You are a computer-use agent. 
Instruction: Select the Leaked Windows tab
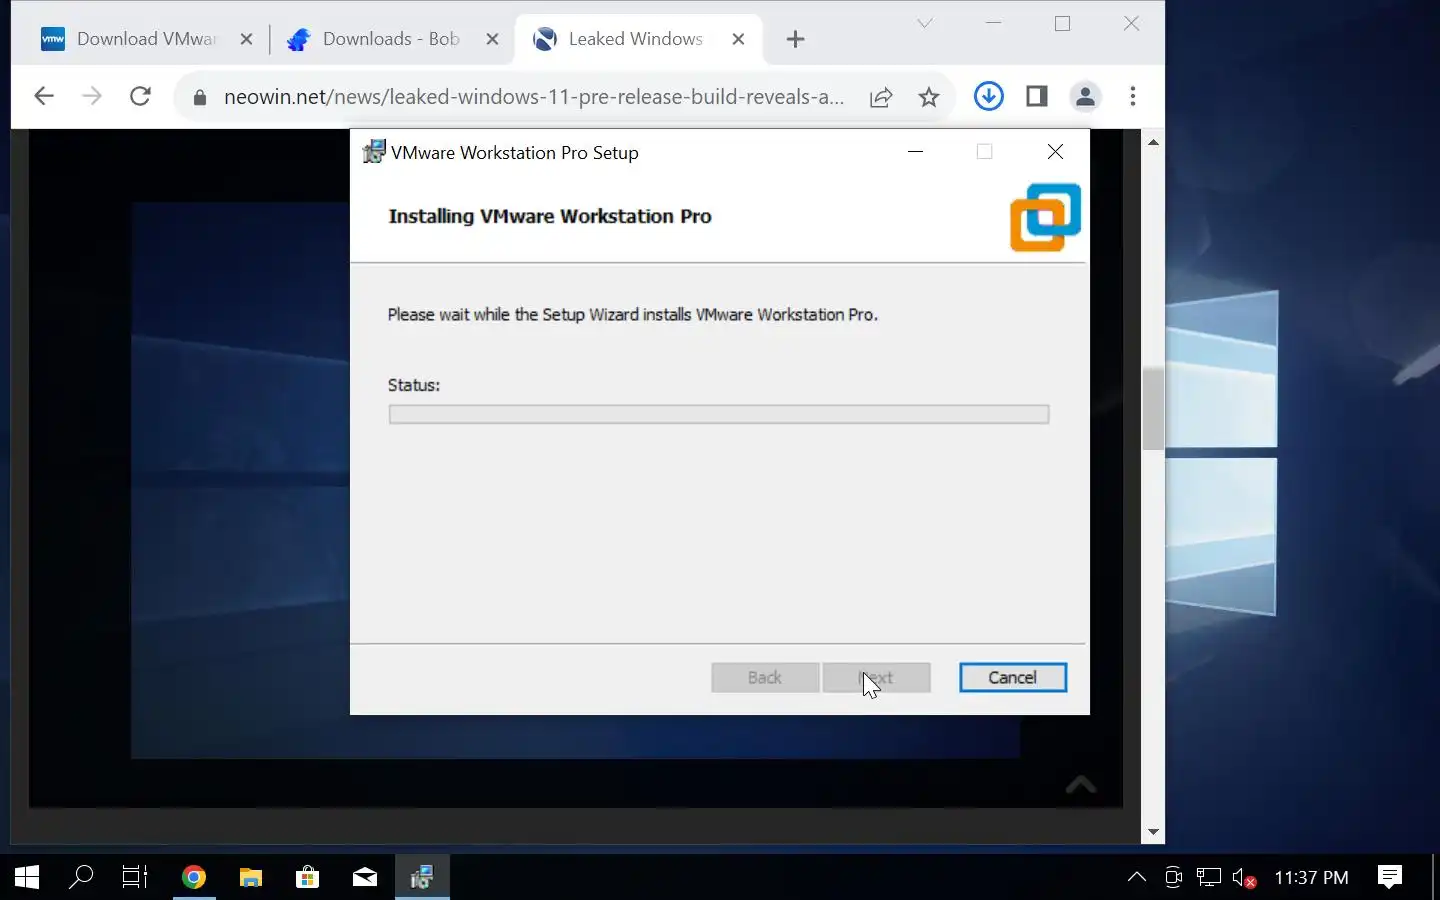(x=636, y=39)
